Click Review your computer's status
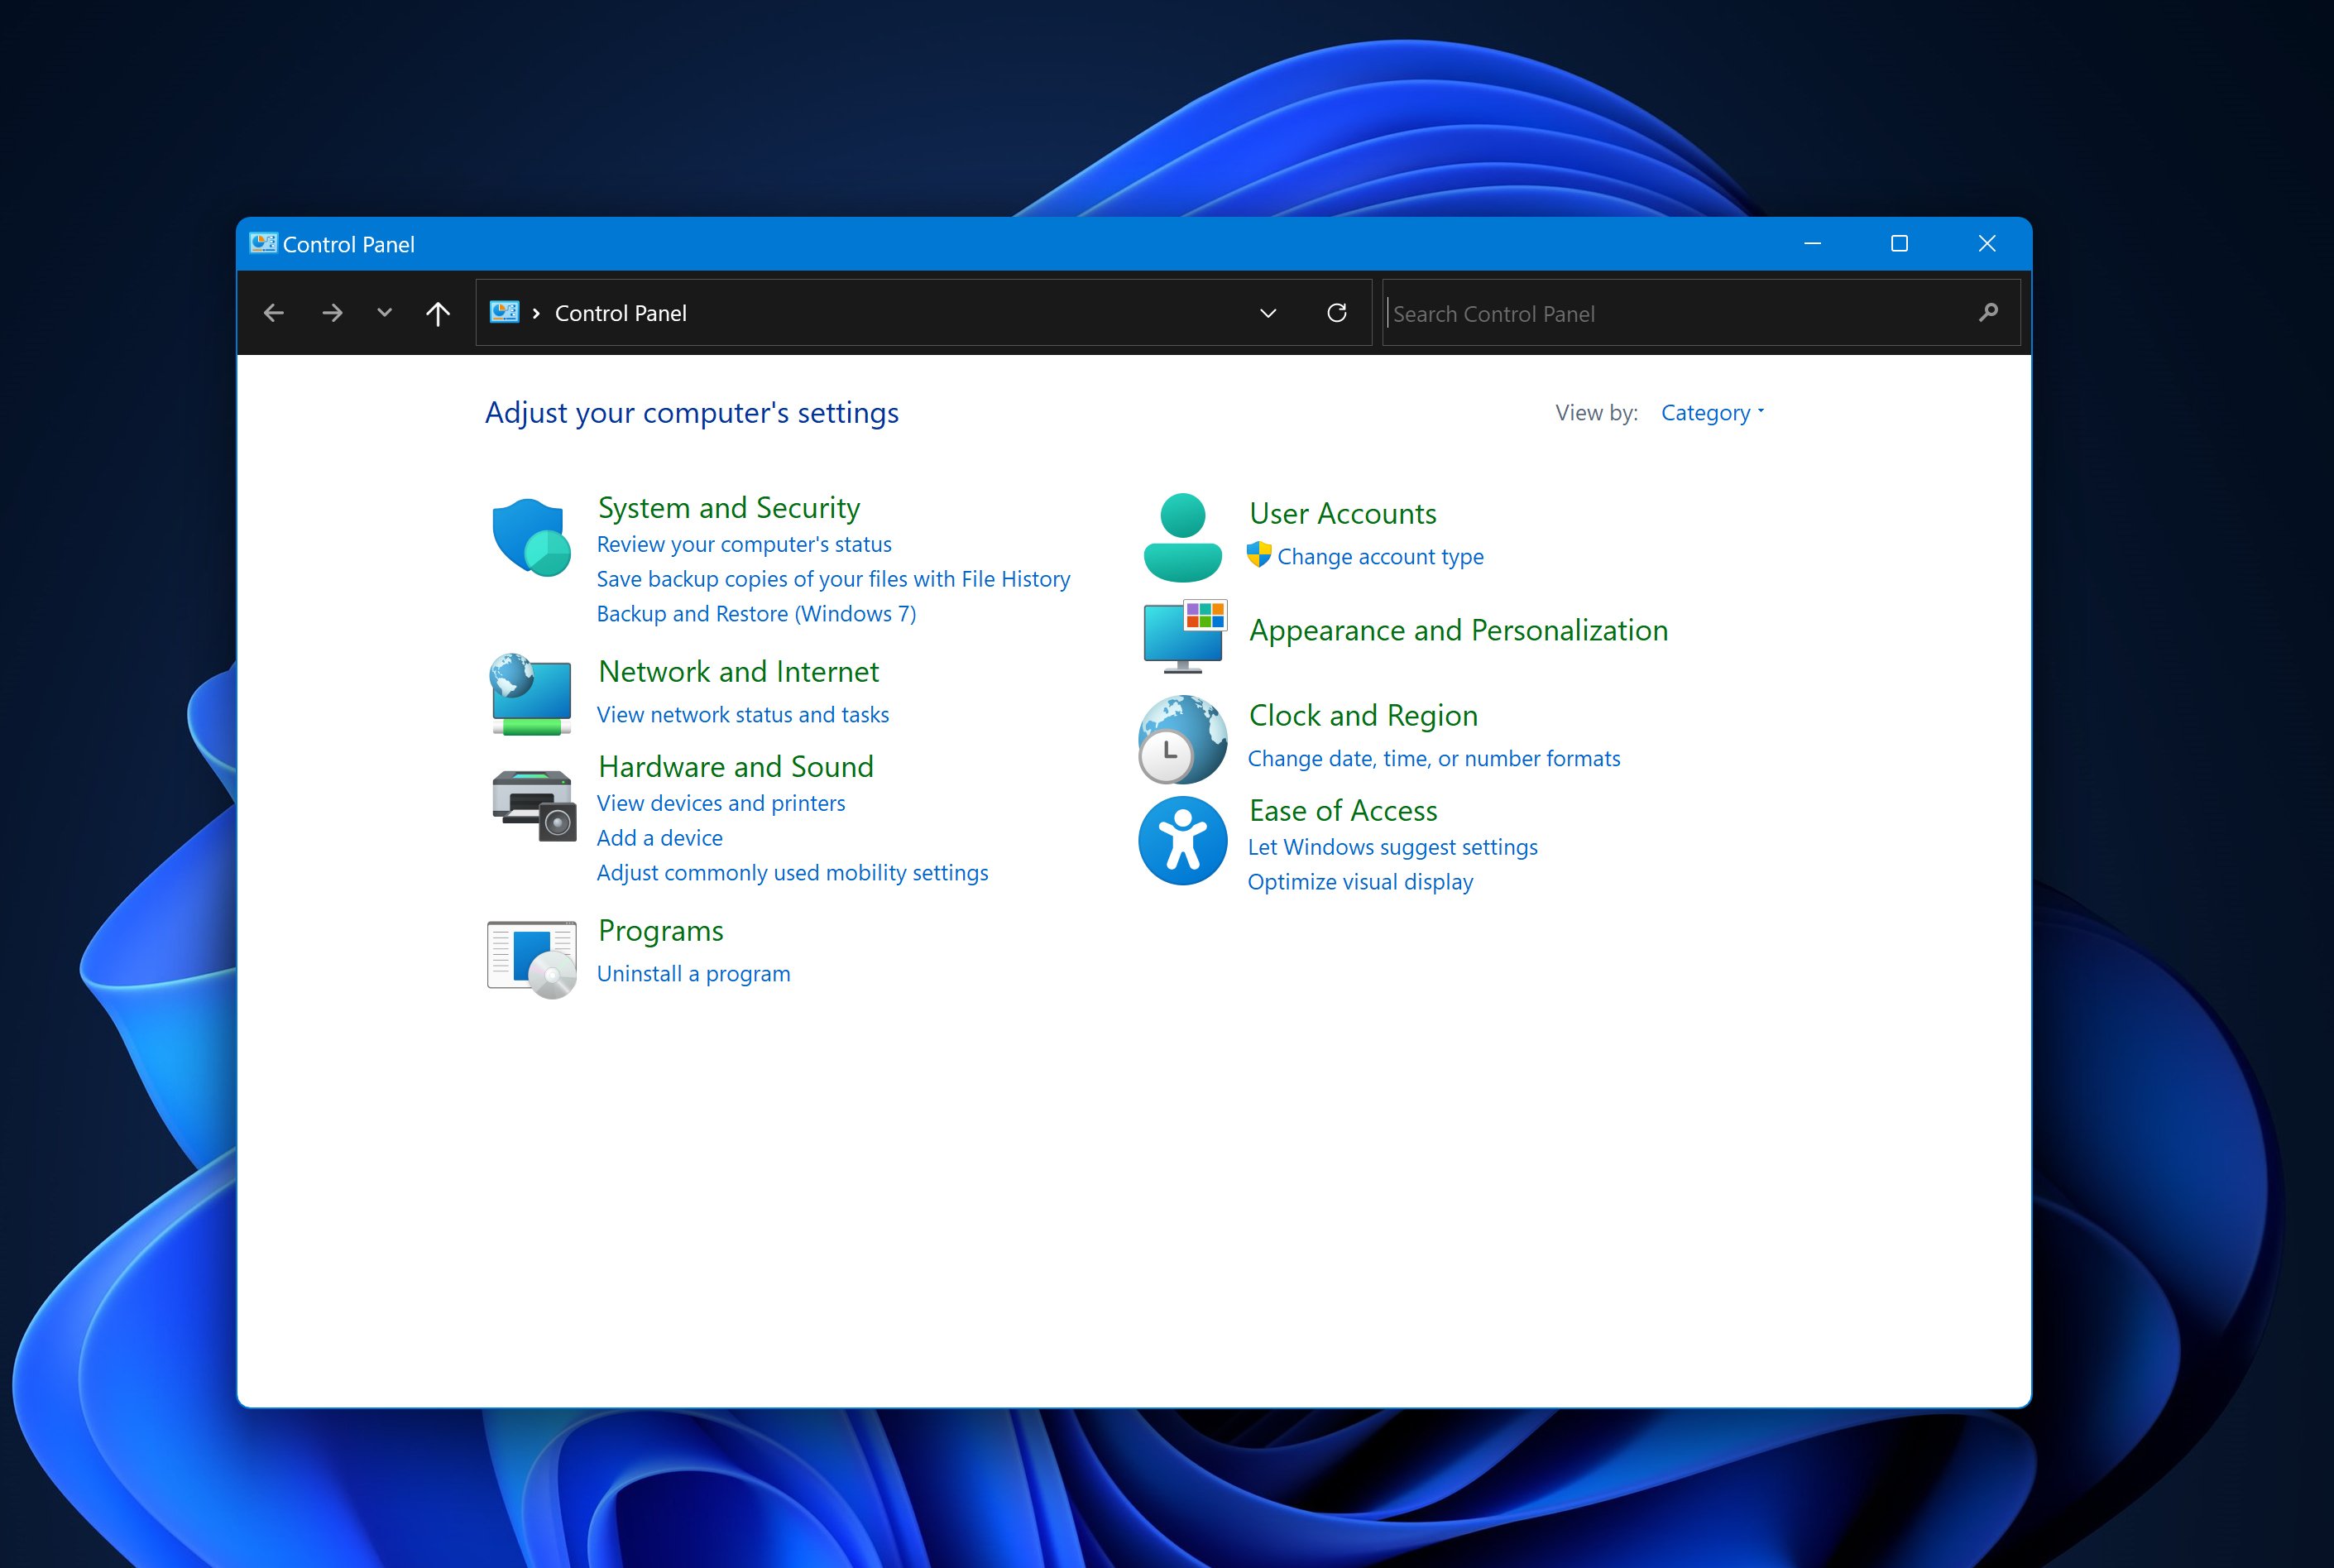Viewport: 2334px width, 1568px height. coord(744,544)
